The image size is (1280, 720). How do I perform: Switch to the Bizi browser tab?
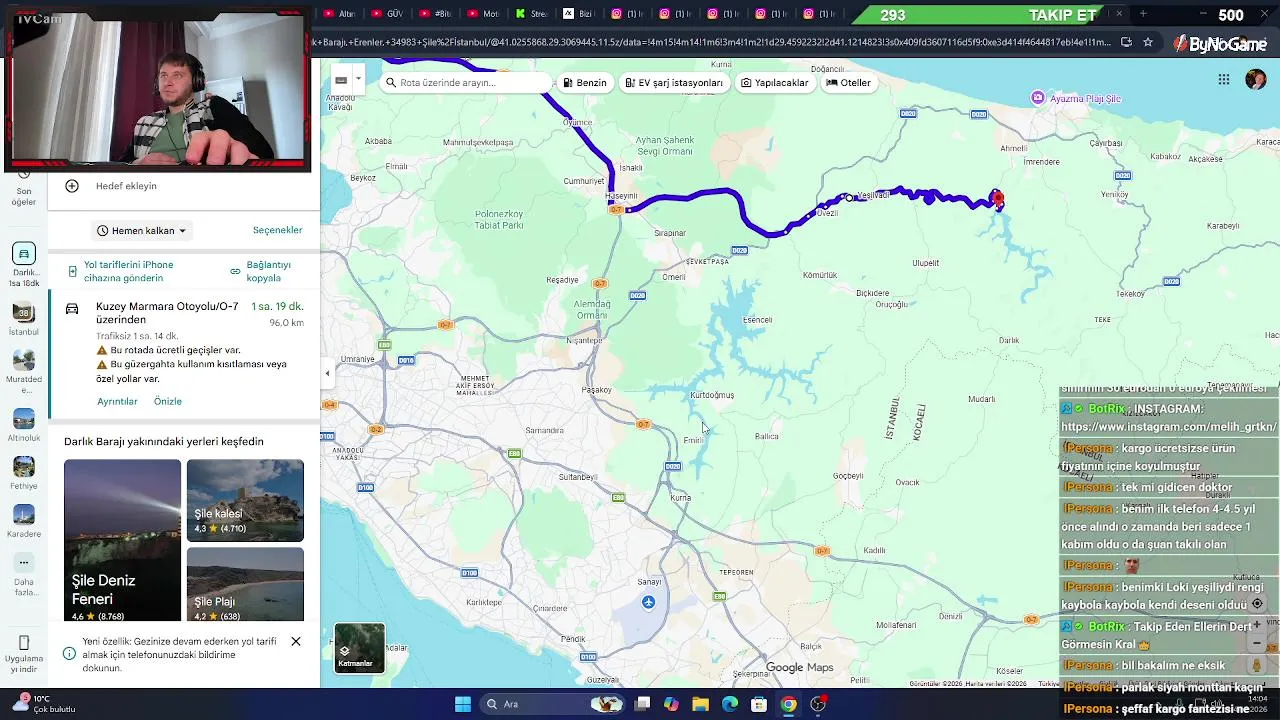coord(578,14)
